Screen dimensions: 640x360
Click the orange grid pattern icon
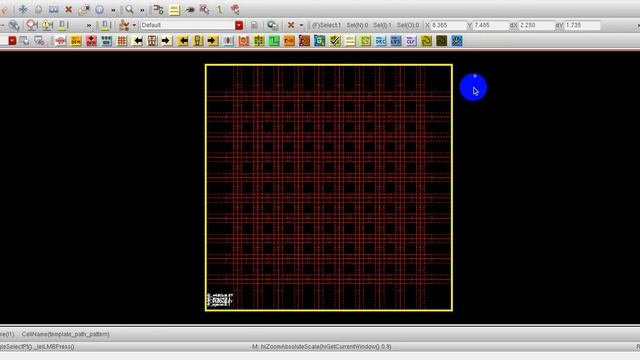(122, 41)
